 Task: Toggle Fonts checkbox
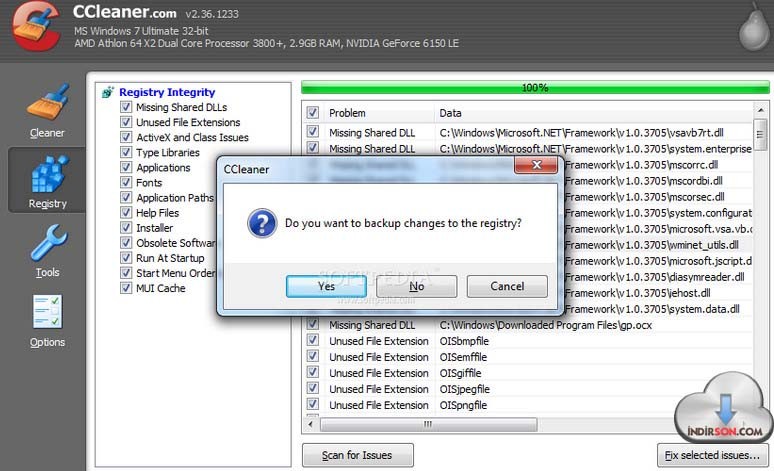[x=126, y=182]
